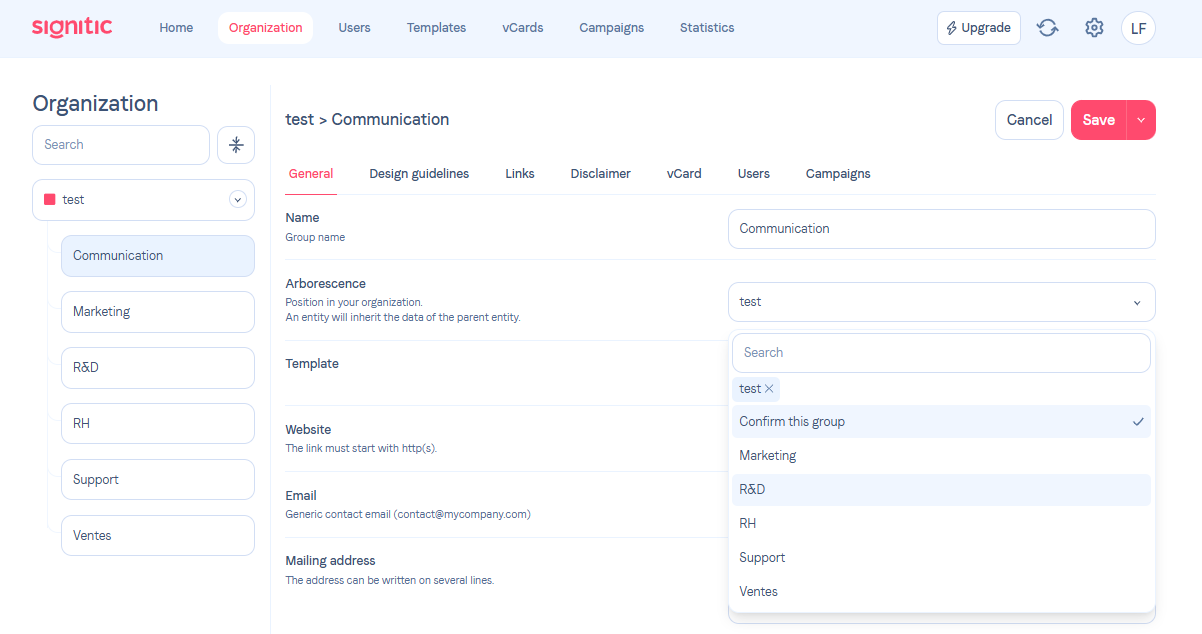Choose R&D in the dropdown list
The image size is (1202, 634).
pyautogui.click(x=942, y=490)
